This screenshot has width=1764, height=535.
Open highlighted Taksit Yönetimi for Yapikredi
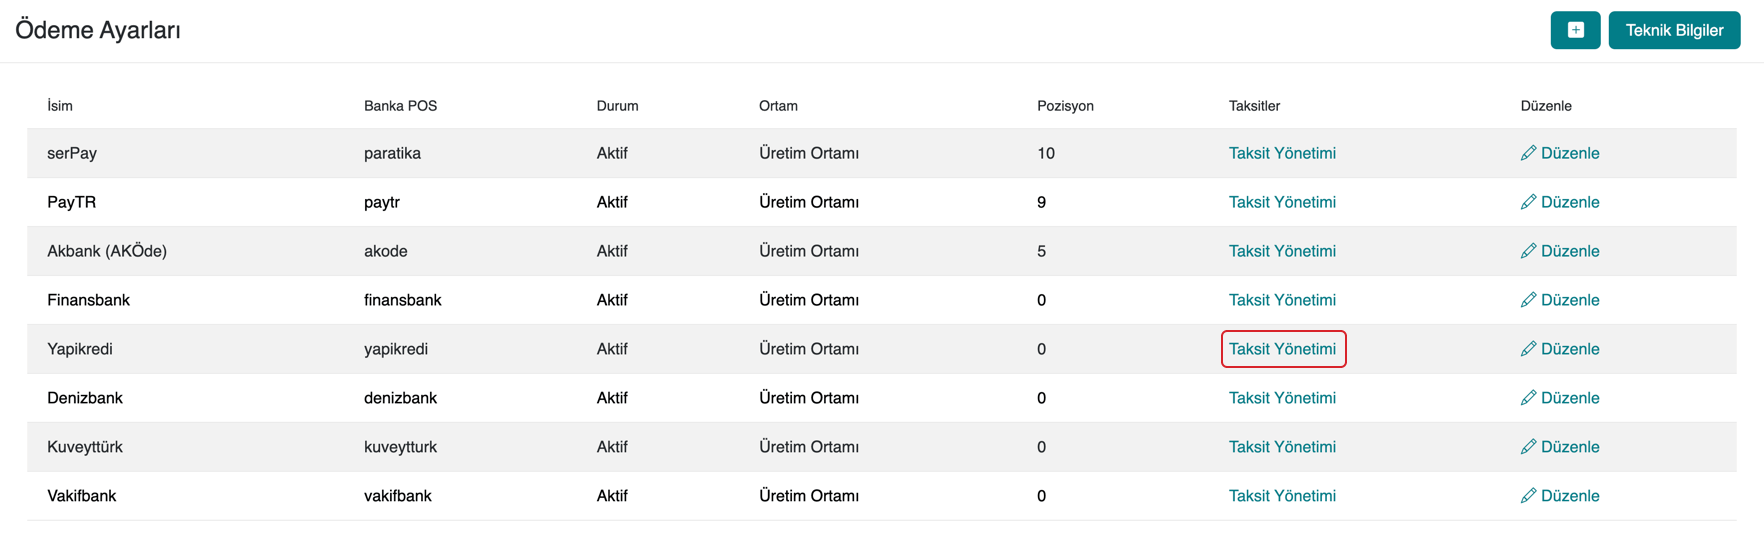point(1282,349)
